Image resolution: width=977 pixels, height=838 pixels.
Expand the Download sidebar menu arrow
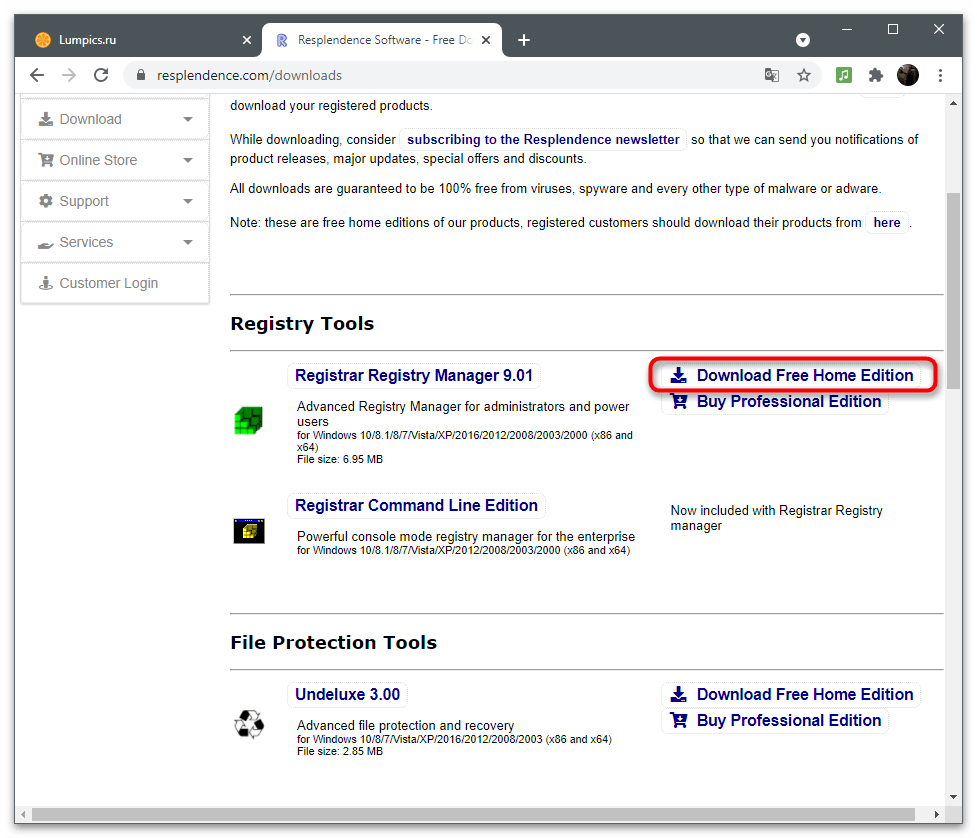click(x=188, y=119)
